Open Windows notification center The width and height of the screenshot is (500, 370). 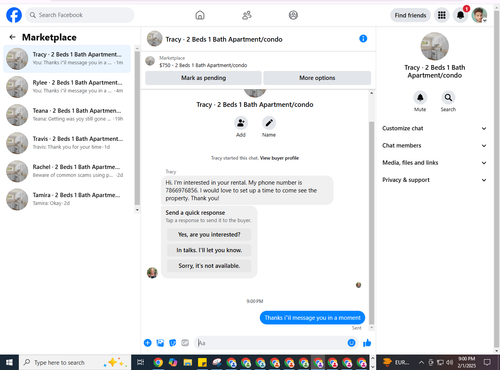[x=487, y=362]
